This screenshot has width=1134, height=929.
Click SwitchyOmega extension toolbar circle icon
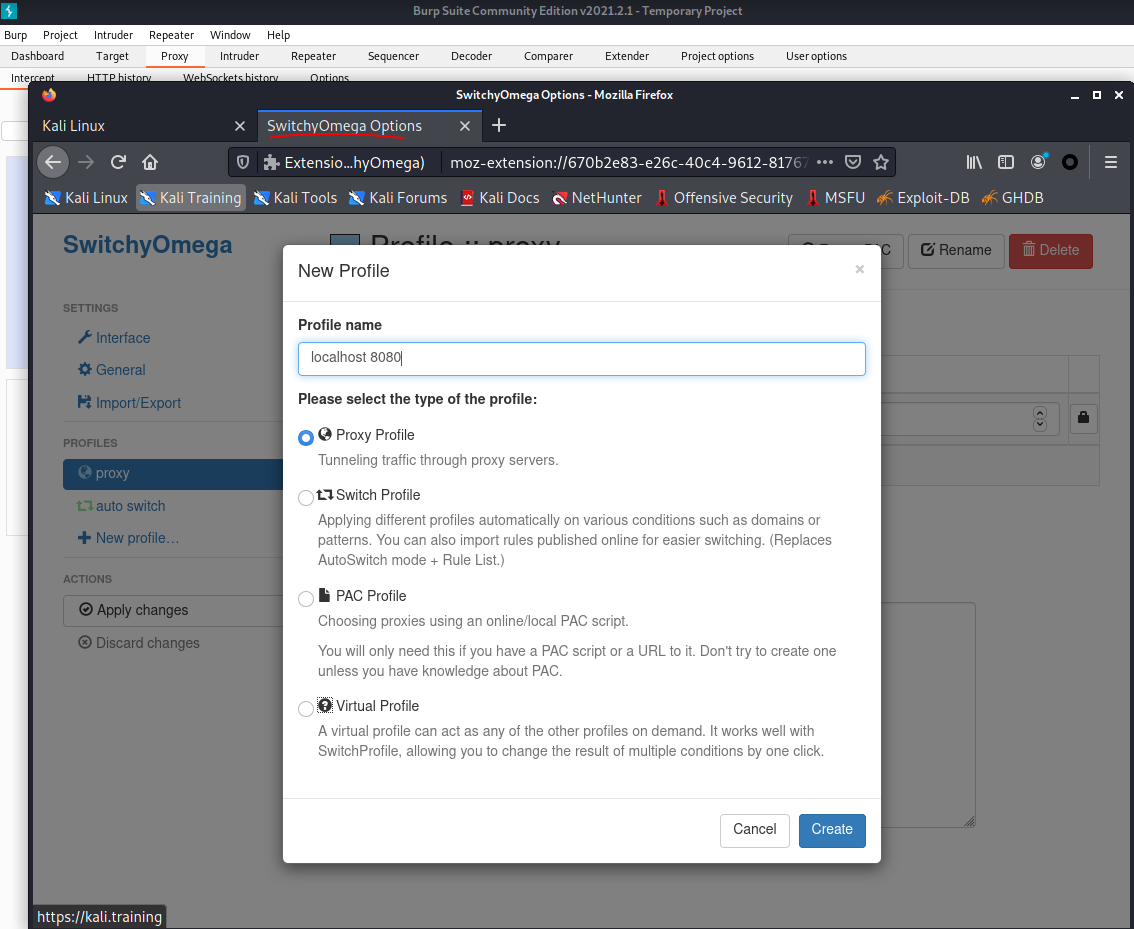pos(1070,162)
